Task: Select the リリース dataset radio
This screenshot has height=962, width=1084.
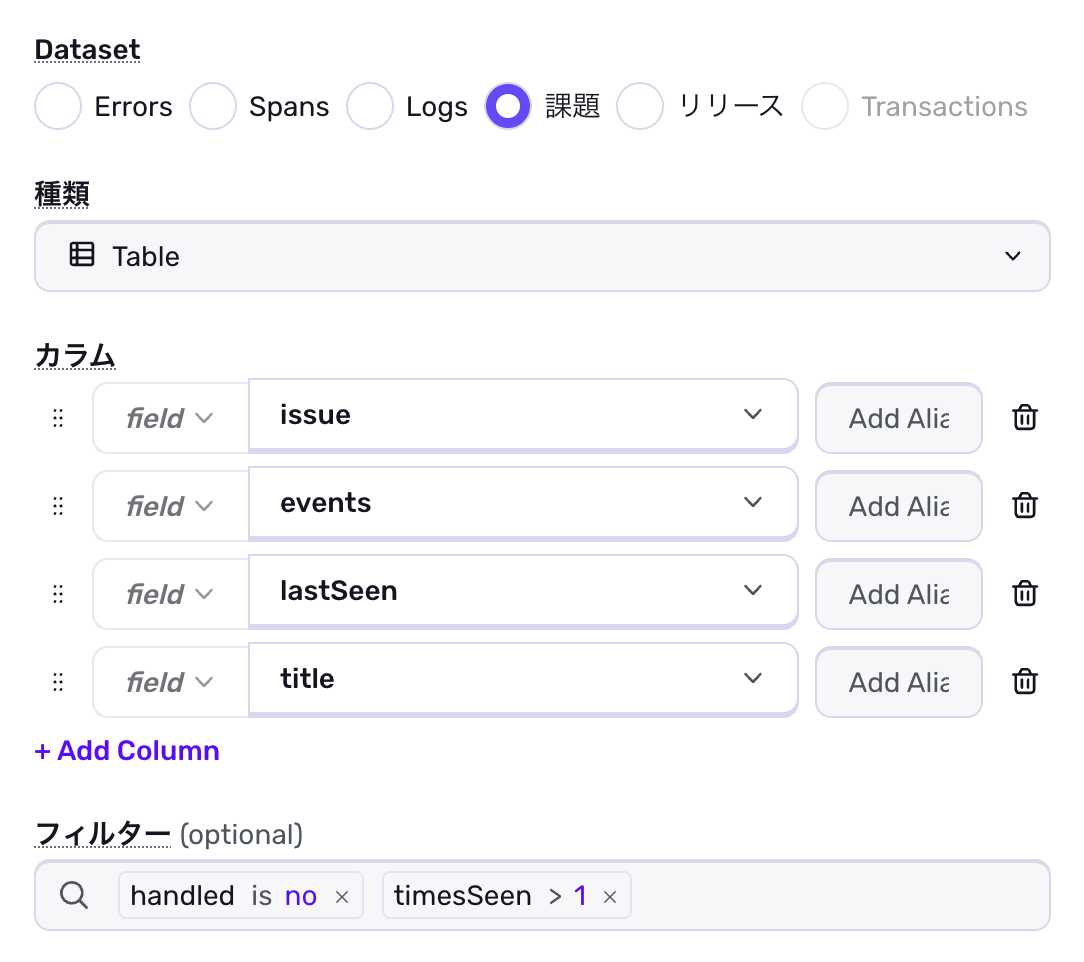Action: pos(640,107)
